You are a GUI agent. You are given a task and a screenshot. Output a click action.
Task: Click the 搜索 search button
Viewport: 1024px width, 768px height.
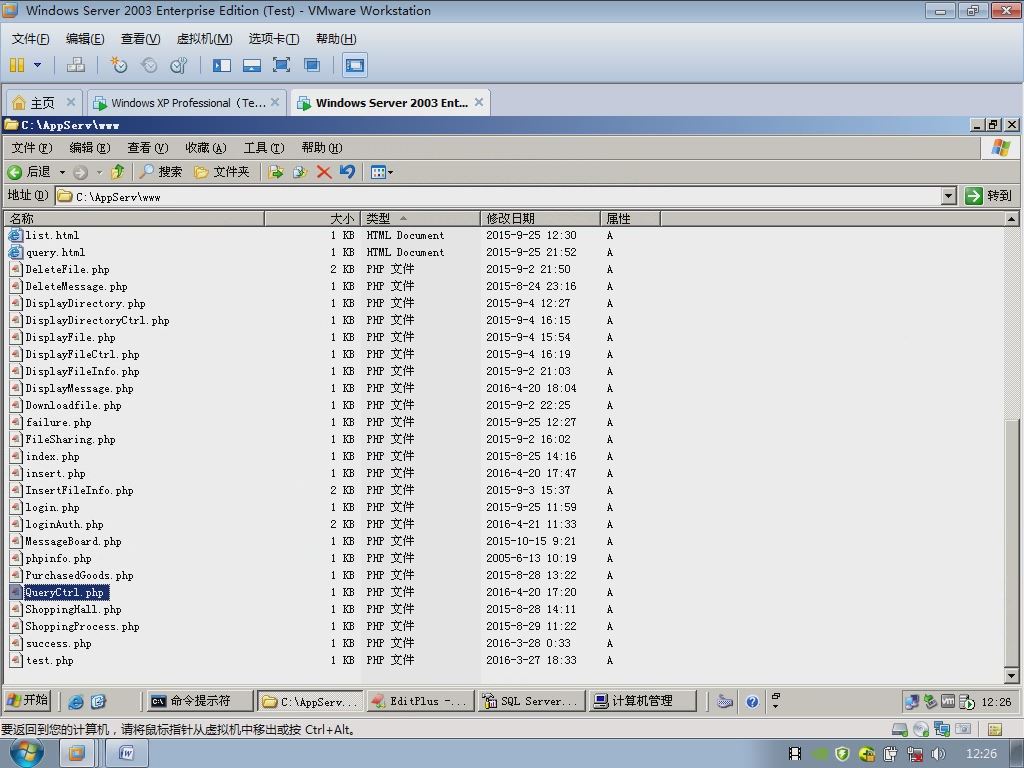[161, 172]
